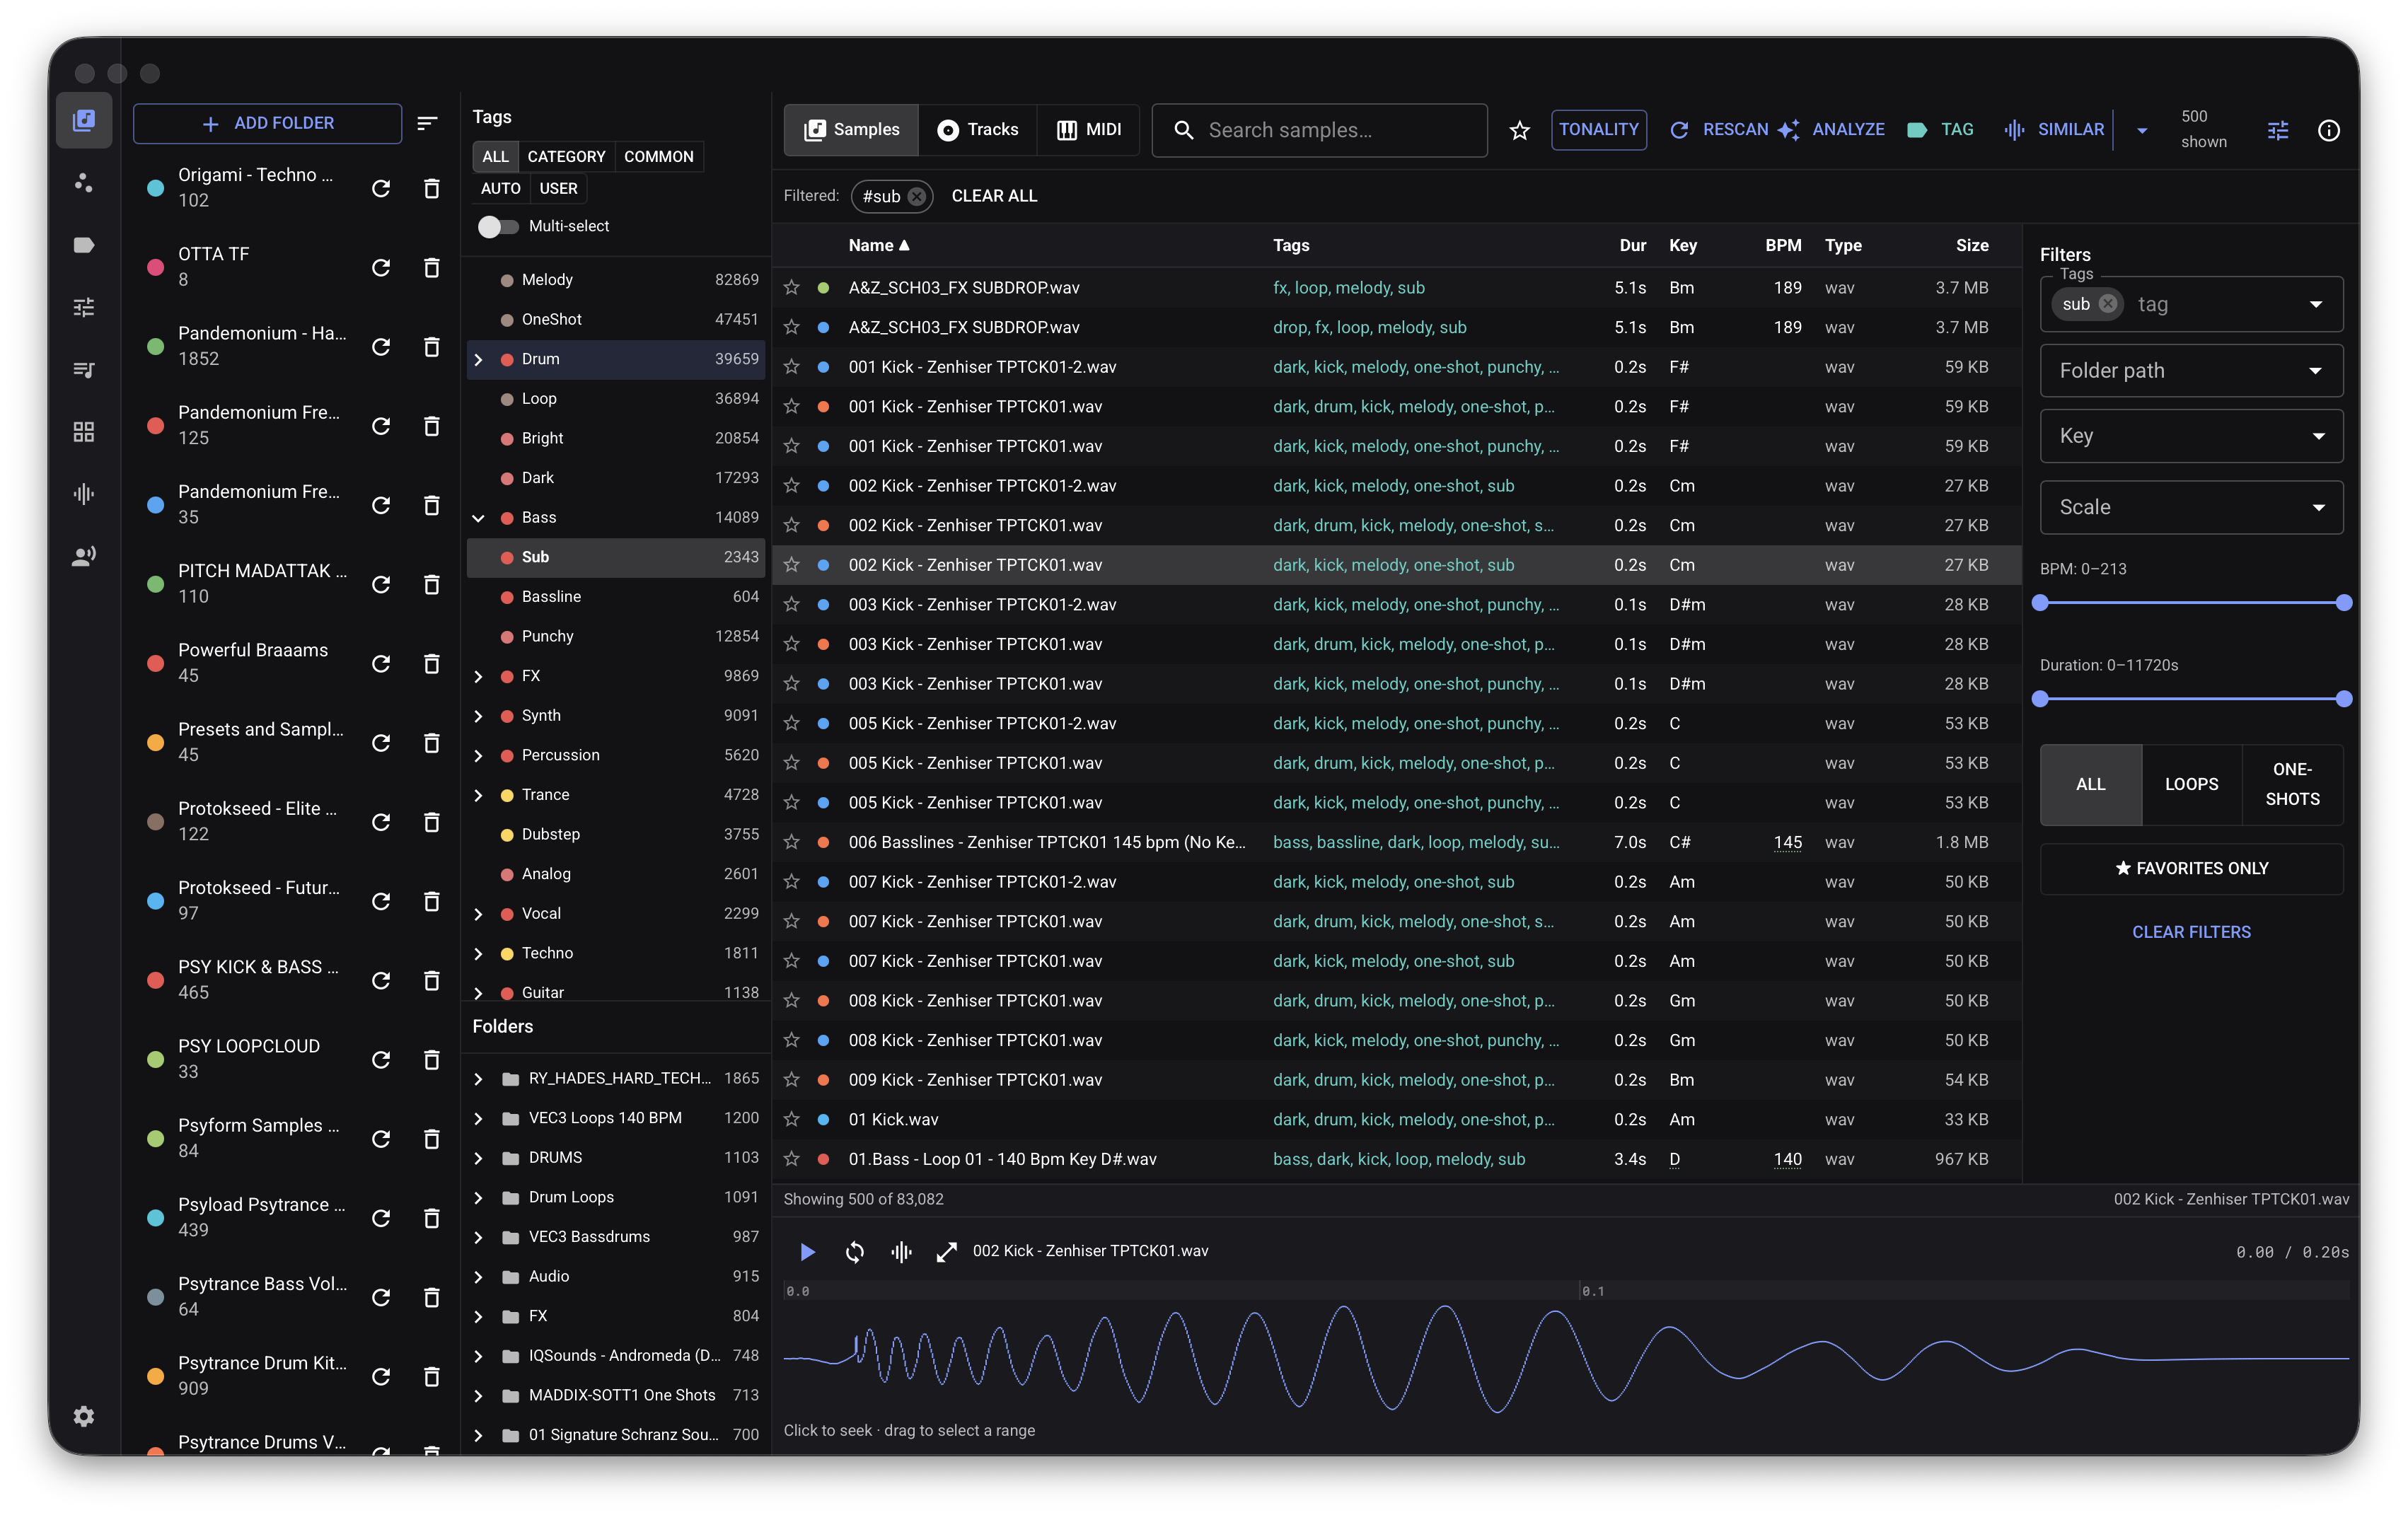
Task: Expand the Drum tag tree item
Action: 478,359
